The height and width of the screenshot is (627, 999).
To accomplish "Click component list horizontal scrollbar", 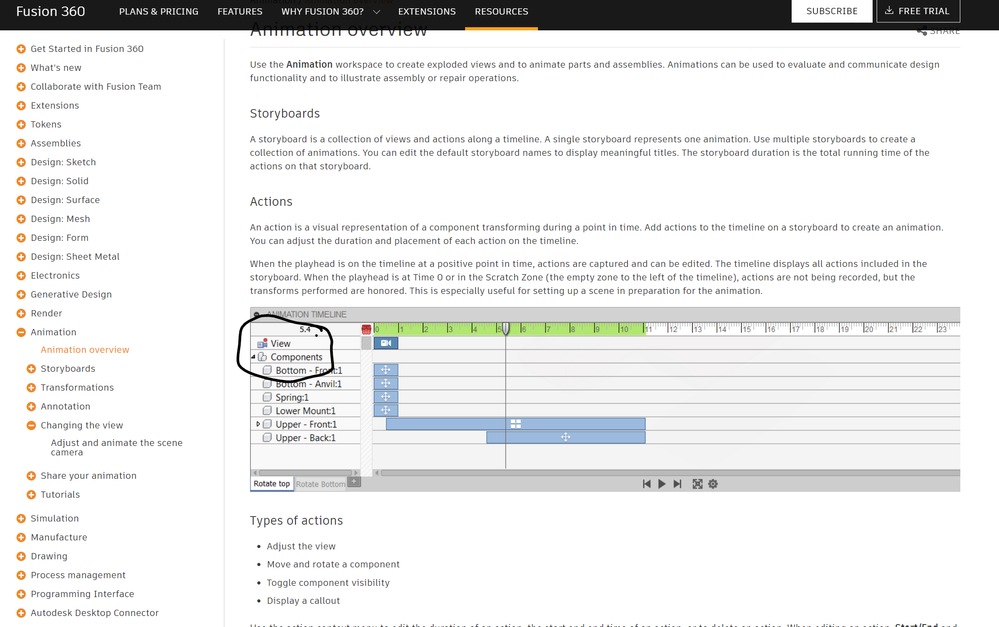I will point(305,473).
